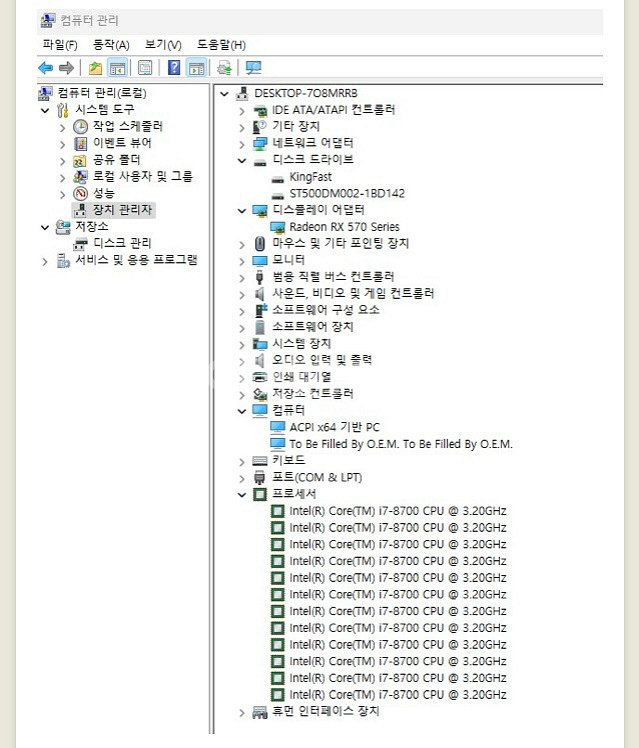Collapse the 디스크 드라이브 category
This screenshot has height=748, width=639.
point(242,161)
